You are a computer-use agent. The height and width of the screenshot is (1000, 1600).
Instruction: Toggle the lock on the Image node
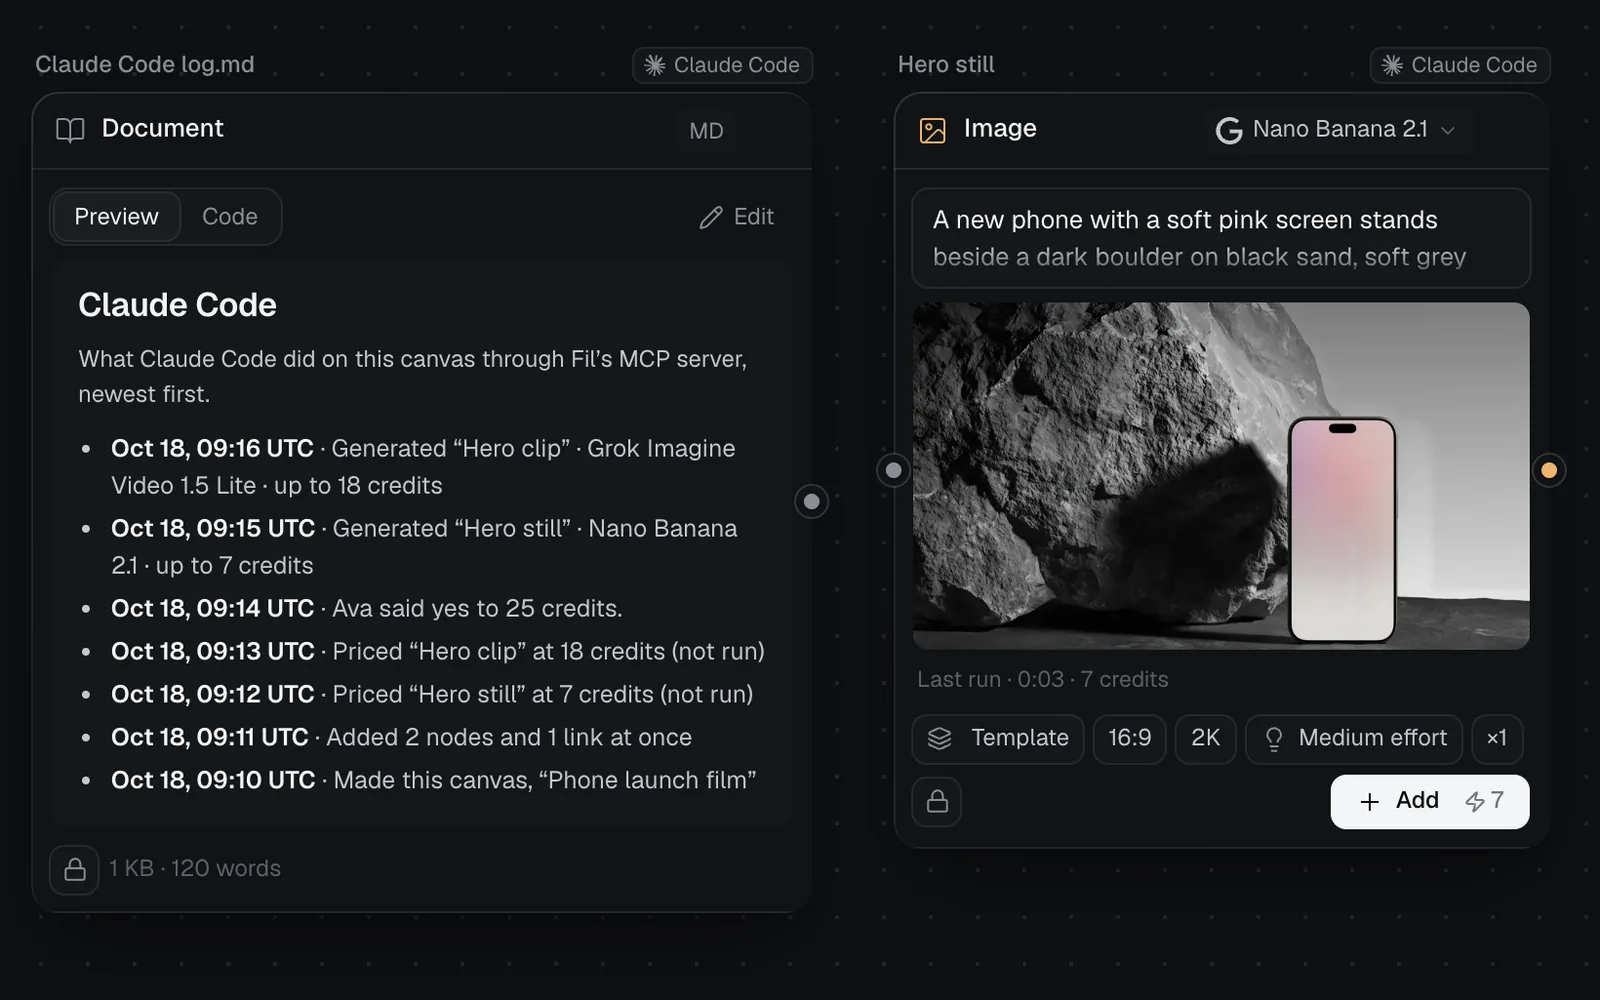pyautogui.click(x=937, y=802)
